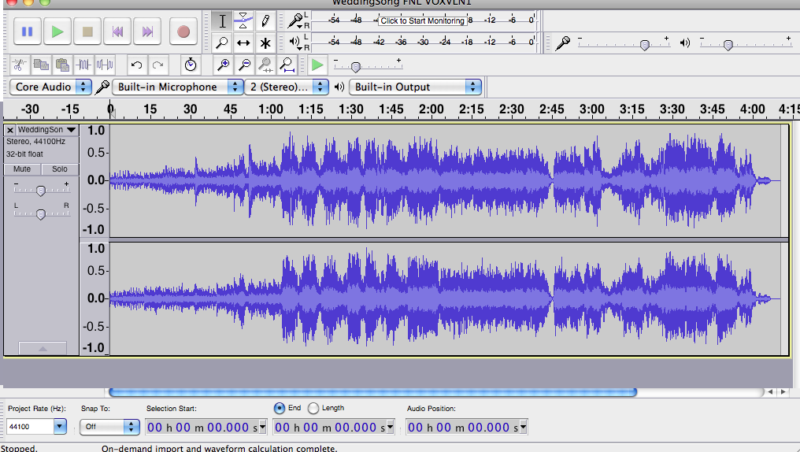Viewport: 800px width, 452px height.
Task: Click the Fit Project zoom icon
Action: [287, 65]
